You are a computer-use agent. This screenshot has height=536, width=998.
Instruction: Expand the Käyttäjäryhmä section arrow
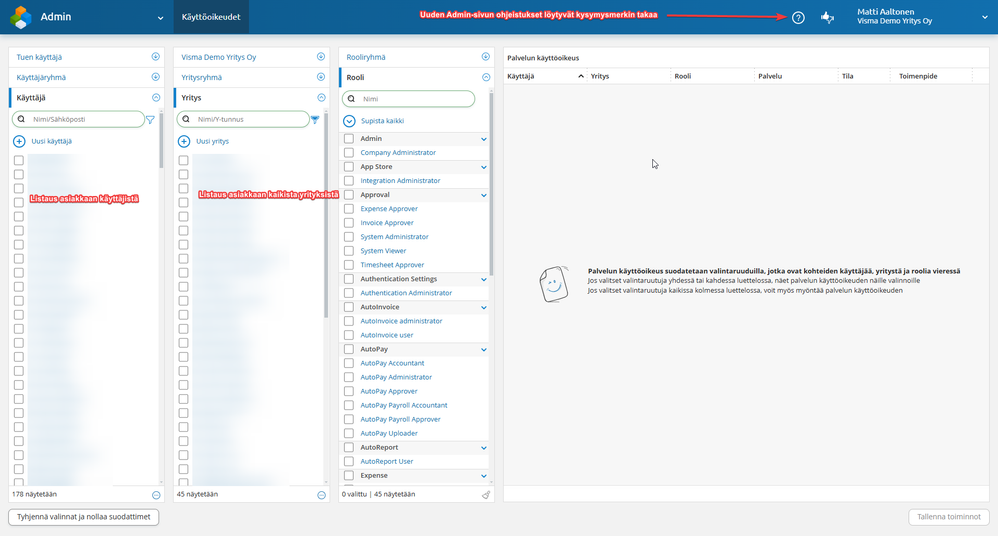click(155, 77)
